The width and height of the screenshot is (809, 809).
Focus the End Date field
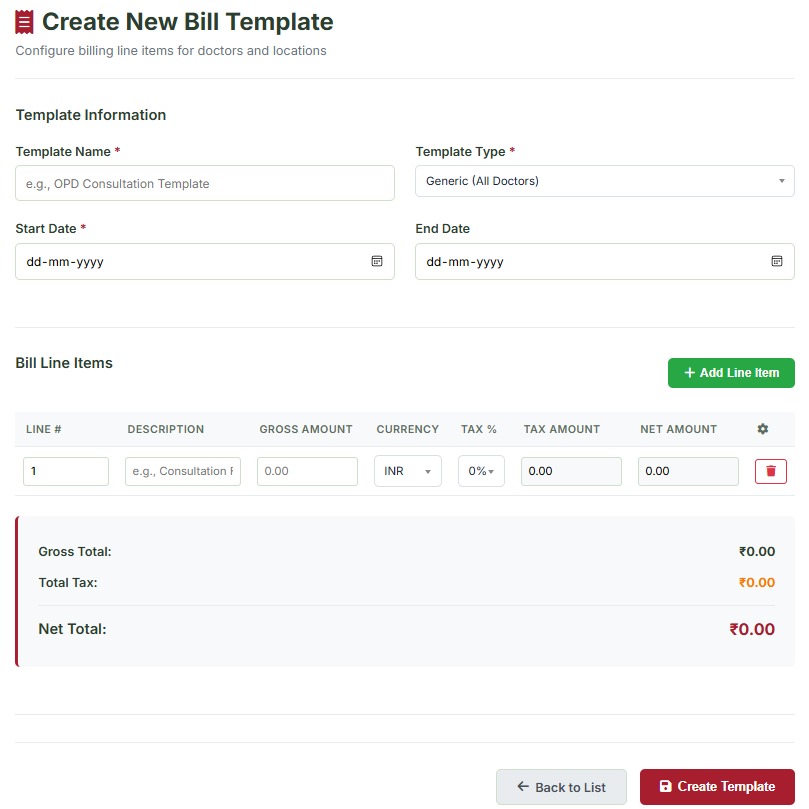[x=605, y=262]
